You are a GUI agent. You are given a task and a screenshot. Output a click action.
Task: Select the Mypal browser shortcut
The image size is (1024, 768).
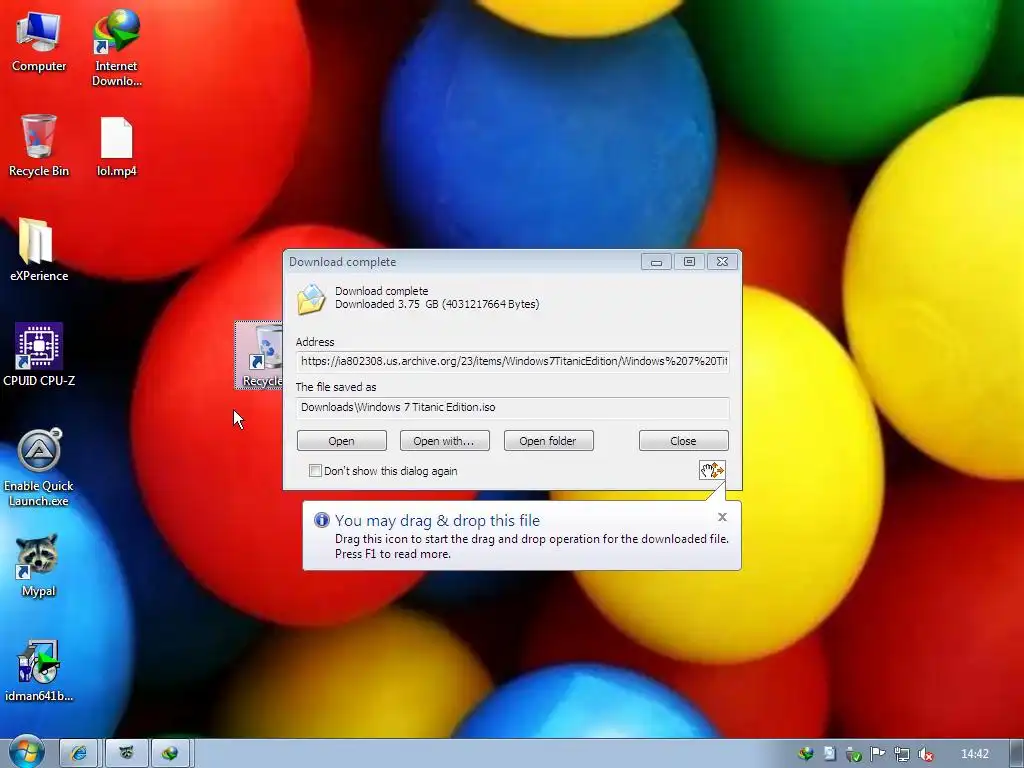click(x=39, y=566)
